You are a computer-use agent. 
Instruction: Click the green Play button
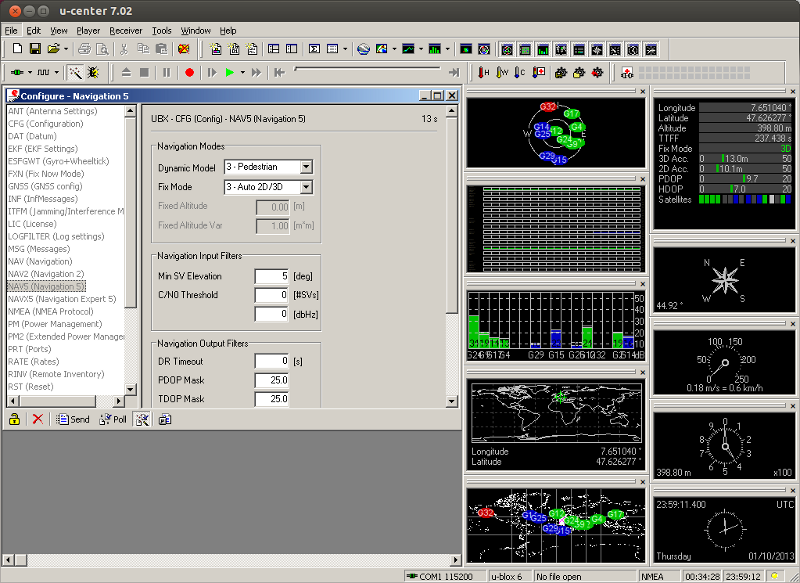(230, 73)
